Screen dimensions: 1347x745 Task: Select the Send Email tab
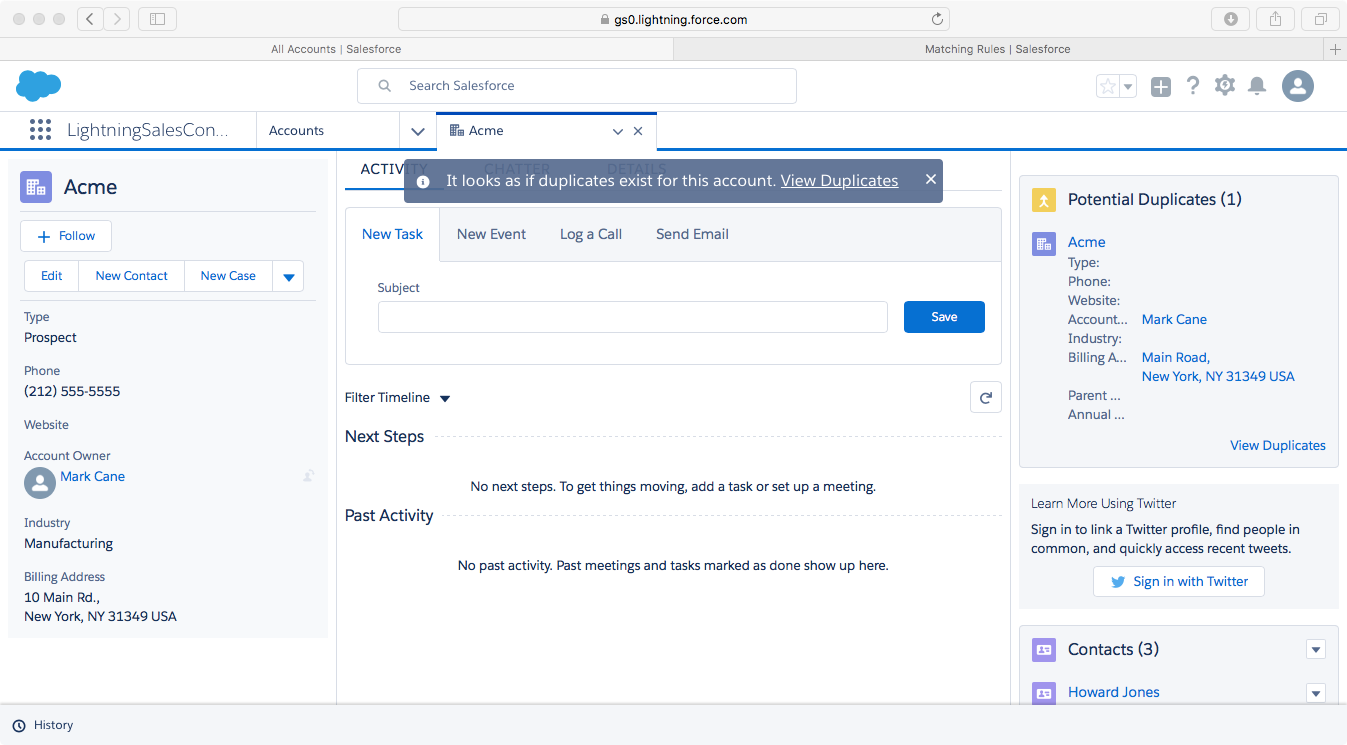pos(692,234)
